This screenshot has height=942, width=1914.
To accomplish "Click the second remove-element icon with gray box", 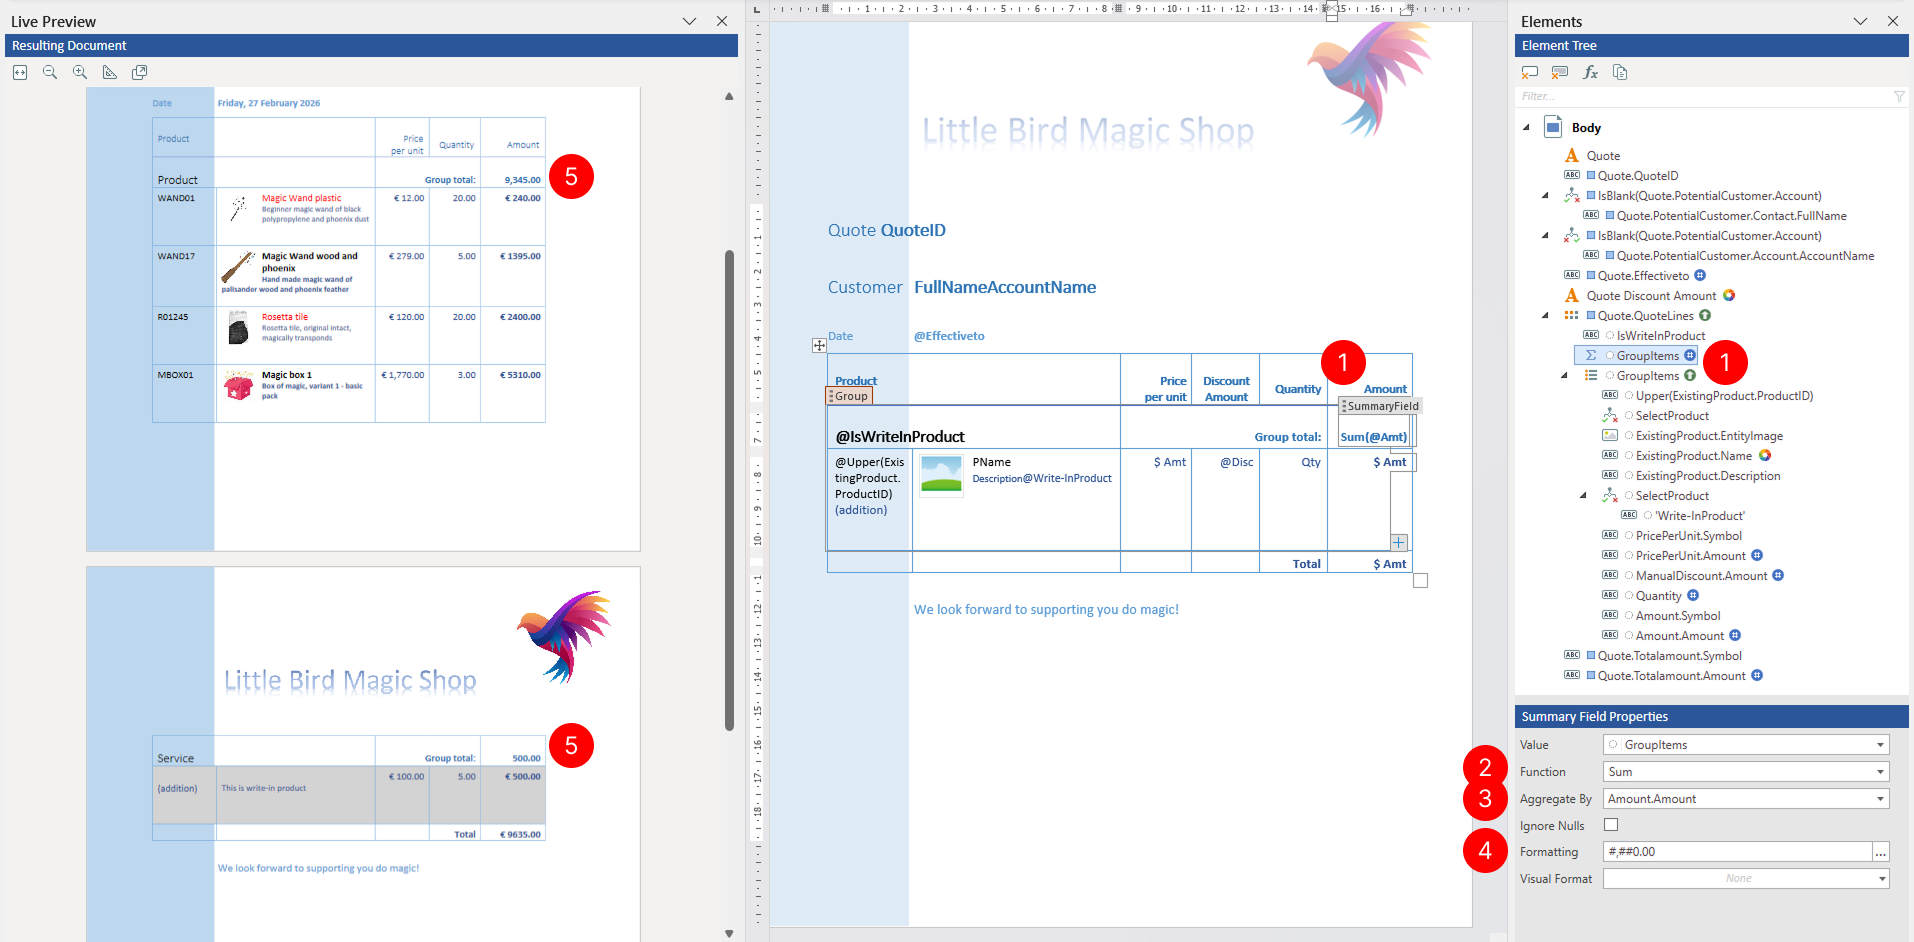I will [x=1560, y=72].
